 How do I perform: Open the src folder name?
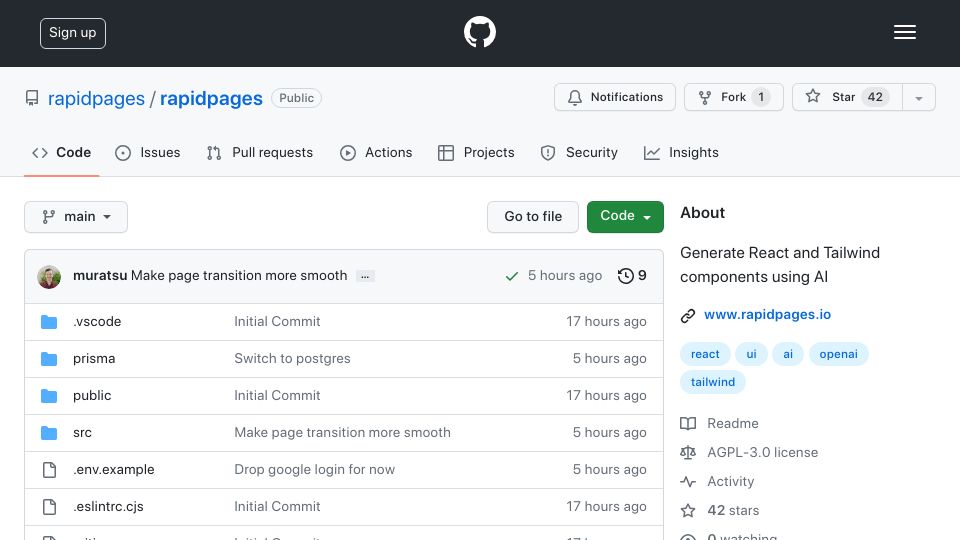(x=82, y=433)
